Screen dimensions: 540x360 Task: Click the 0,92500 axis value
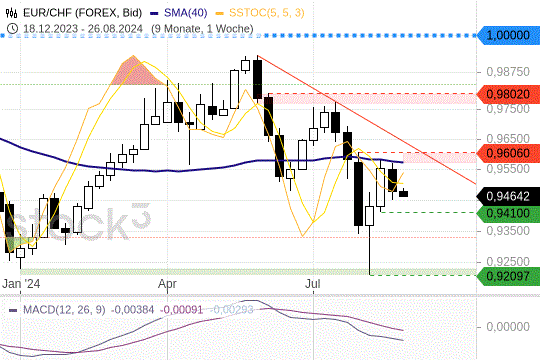pos(508,261)
